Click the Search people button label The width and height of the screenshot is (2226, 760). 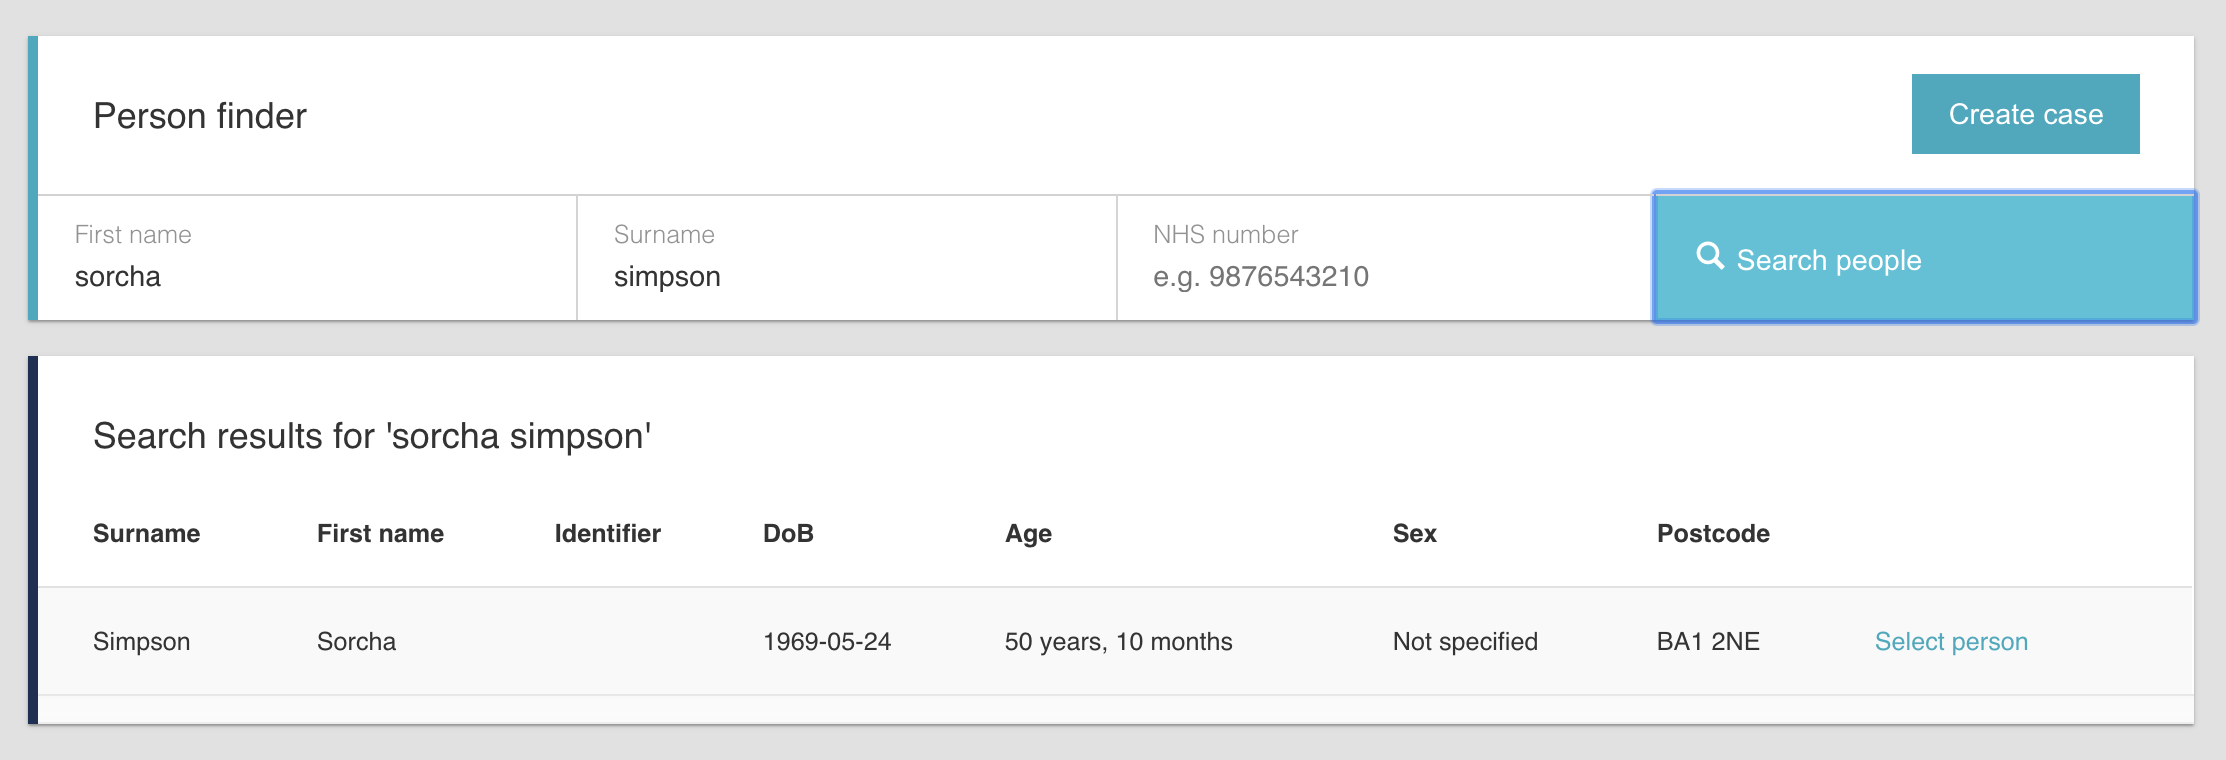[x=1828, y=260]
